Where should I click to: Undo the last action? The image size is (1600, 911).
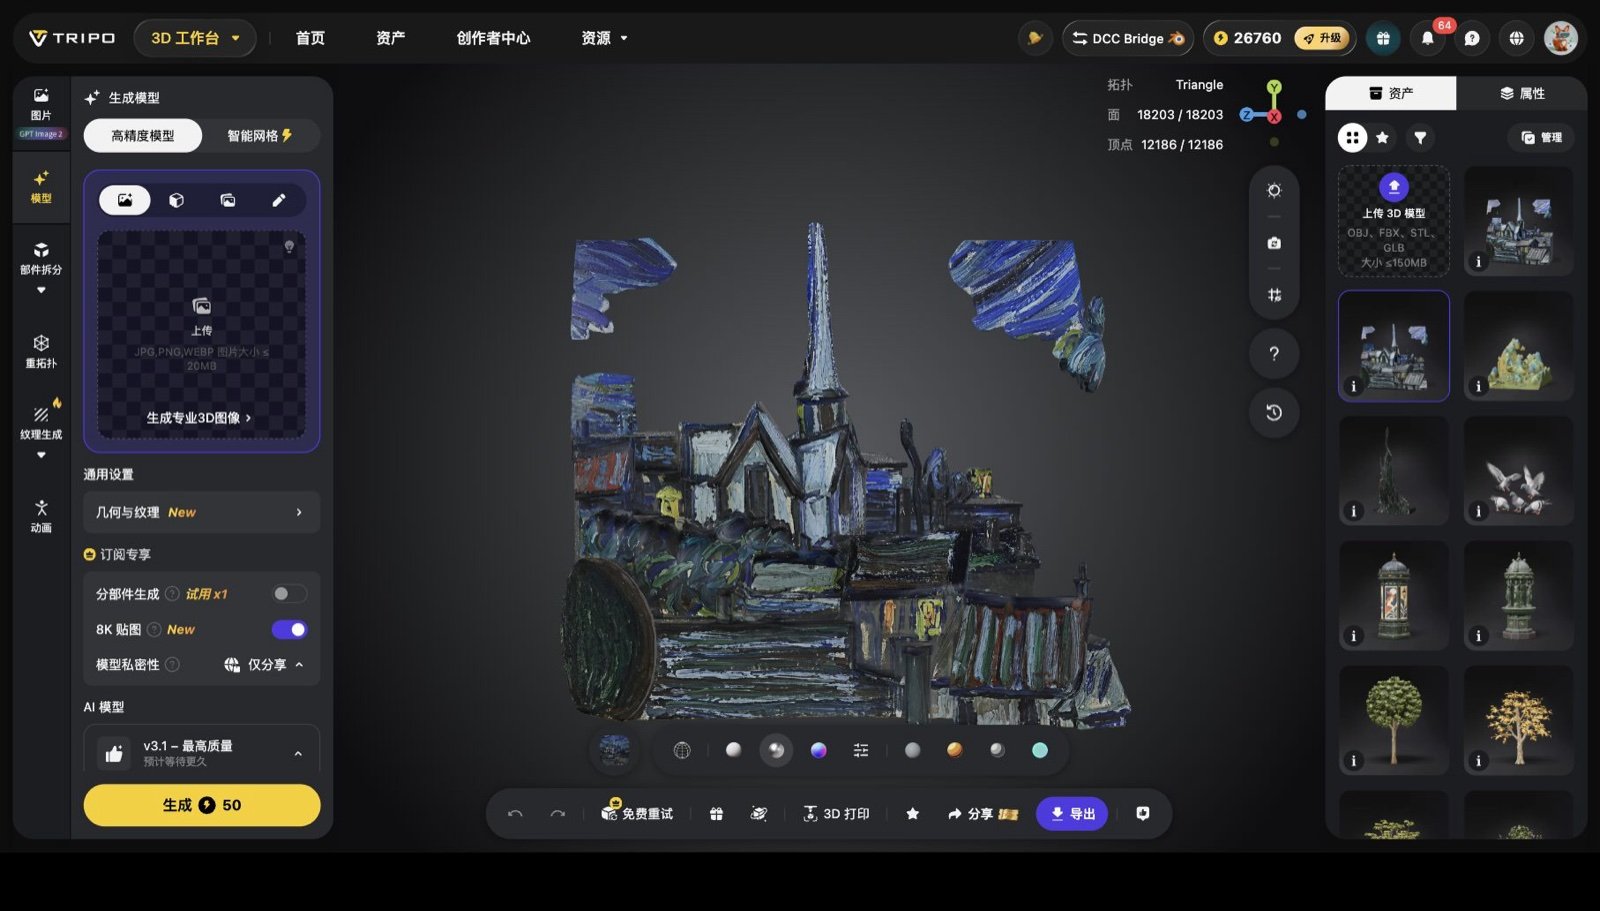(515, 814)
